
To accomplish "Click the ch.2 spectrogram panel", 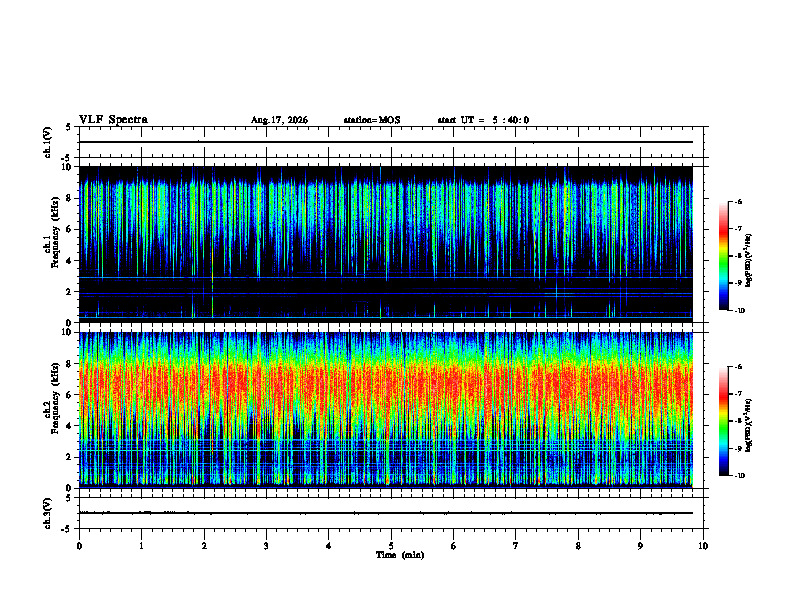I will tap(385, 410).
